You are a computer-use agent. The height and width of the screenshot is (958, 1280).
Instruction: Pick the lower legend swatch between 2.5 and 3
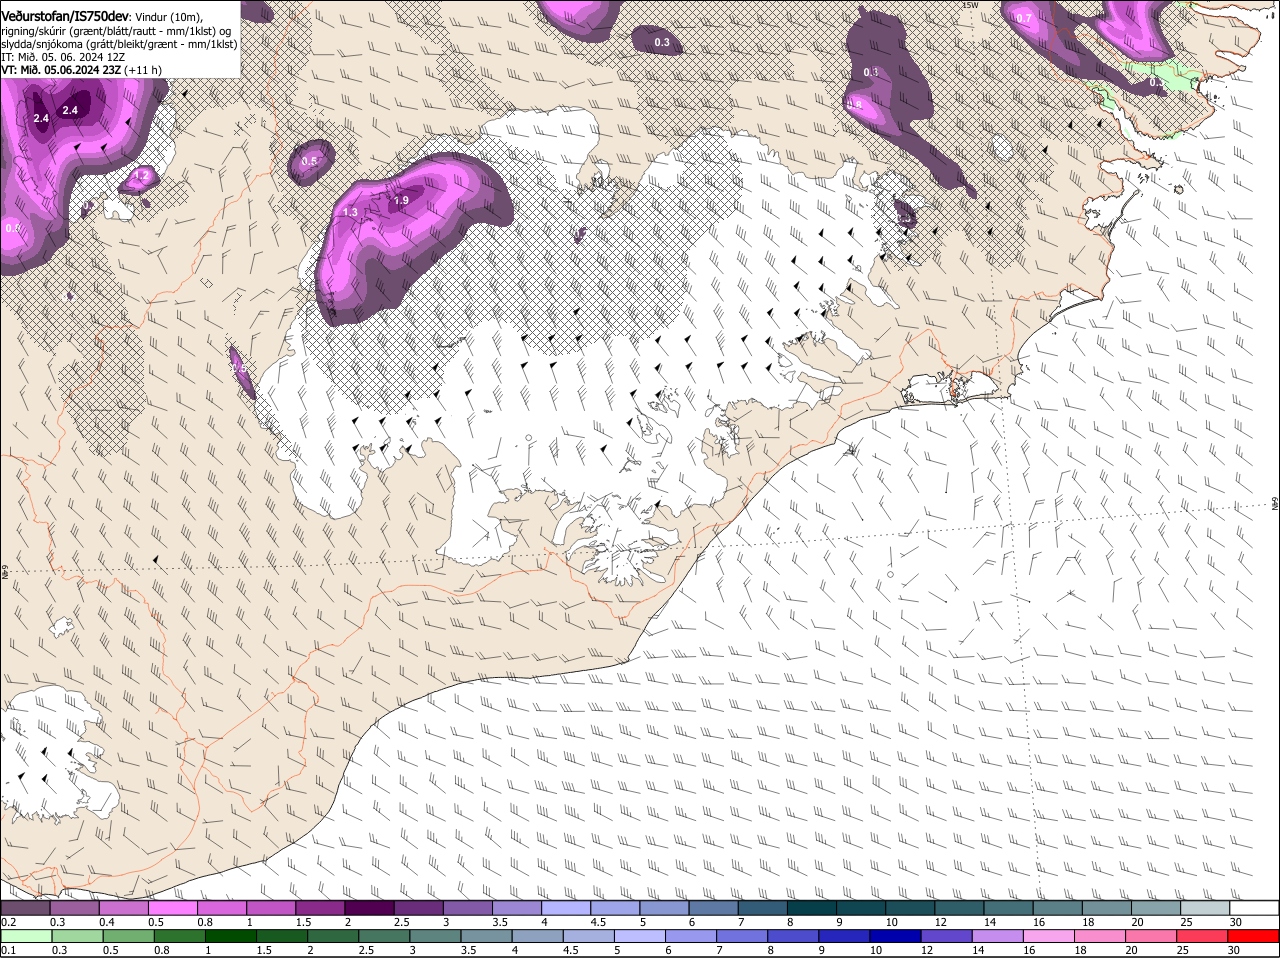click(383, 936)
